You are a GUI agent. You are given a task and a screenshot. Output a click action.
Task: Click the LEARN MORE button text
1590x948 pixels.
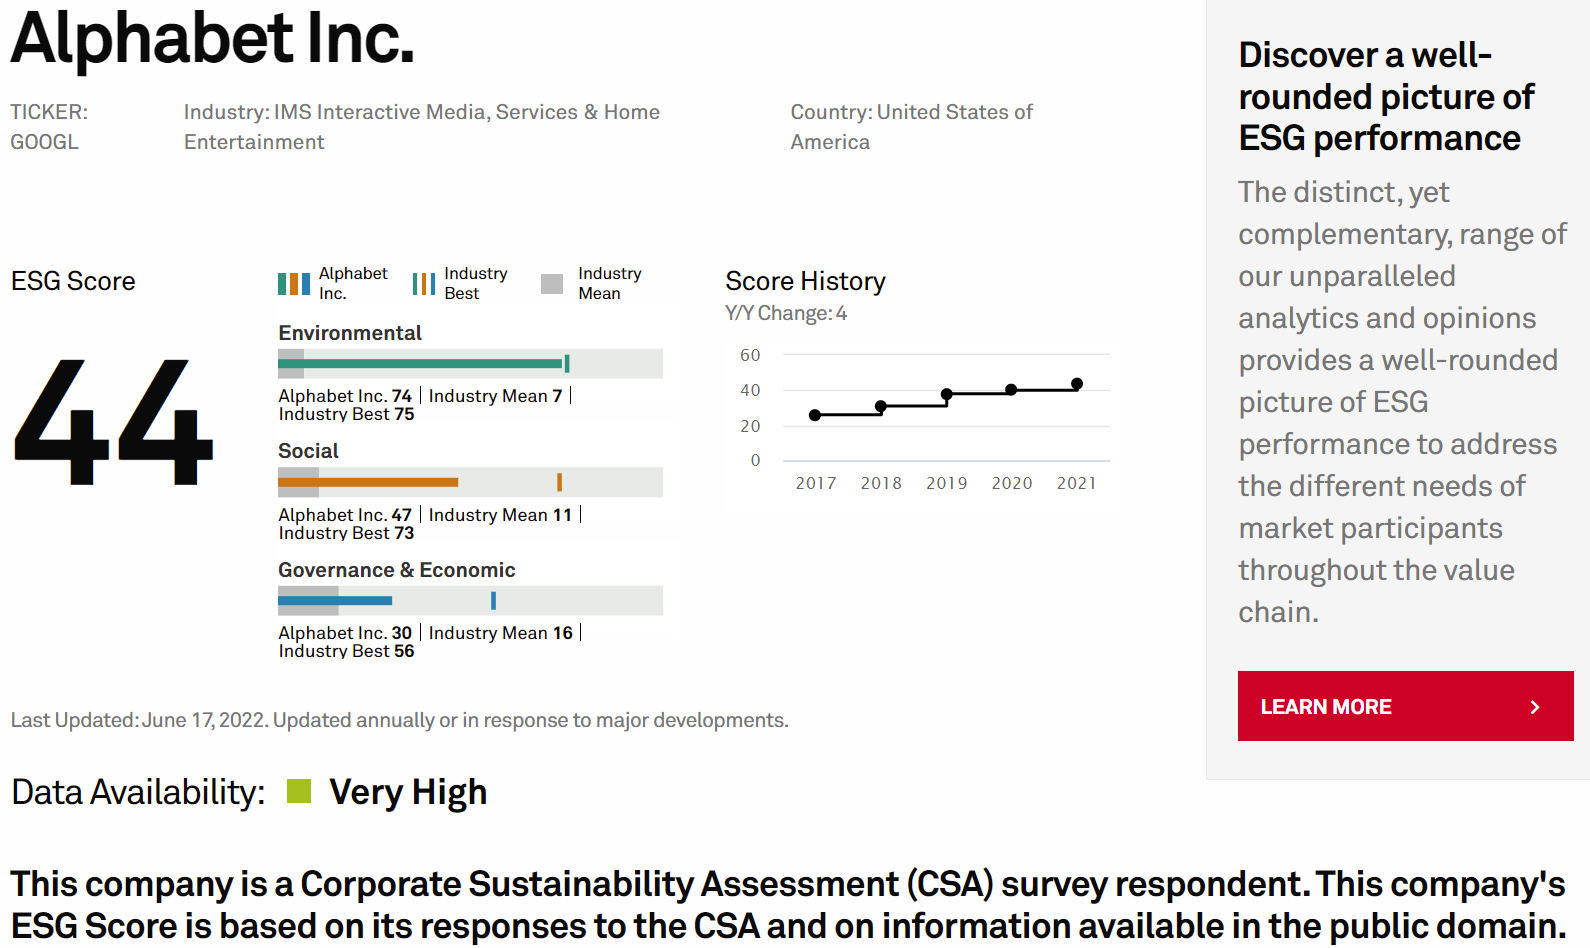[x=1326, y=707]
